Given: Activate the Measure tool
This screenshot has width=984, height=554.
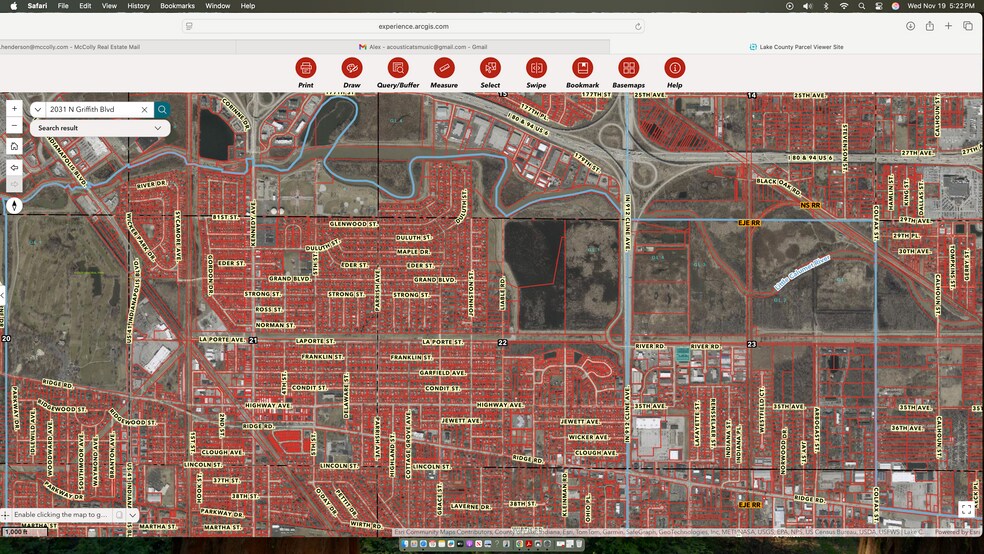Looking at the screenshot, I should (x=444, y=68).
